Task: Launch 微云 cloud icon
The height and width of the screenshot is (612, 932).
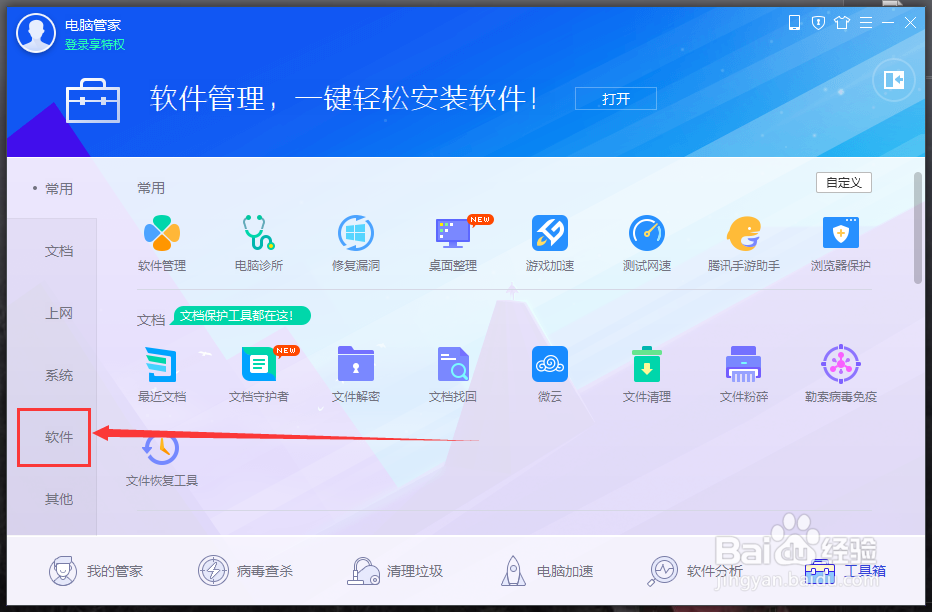Action: click(550, 364)
